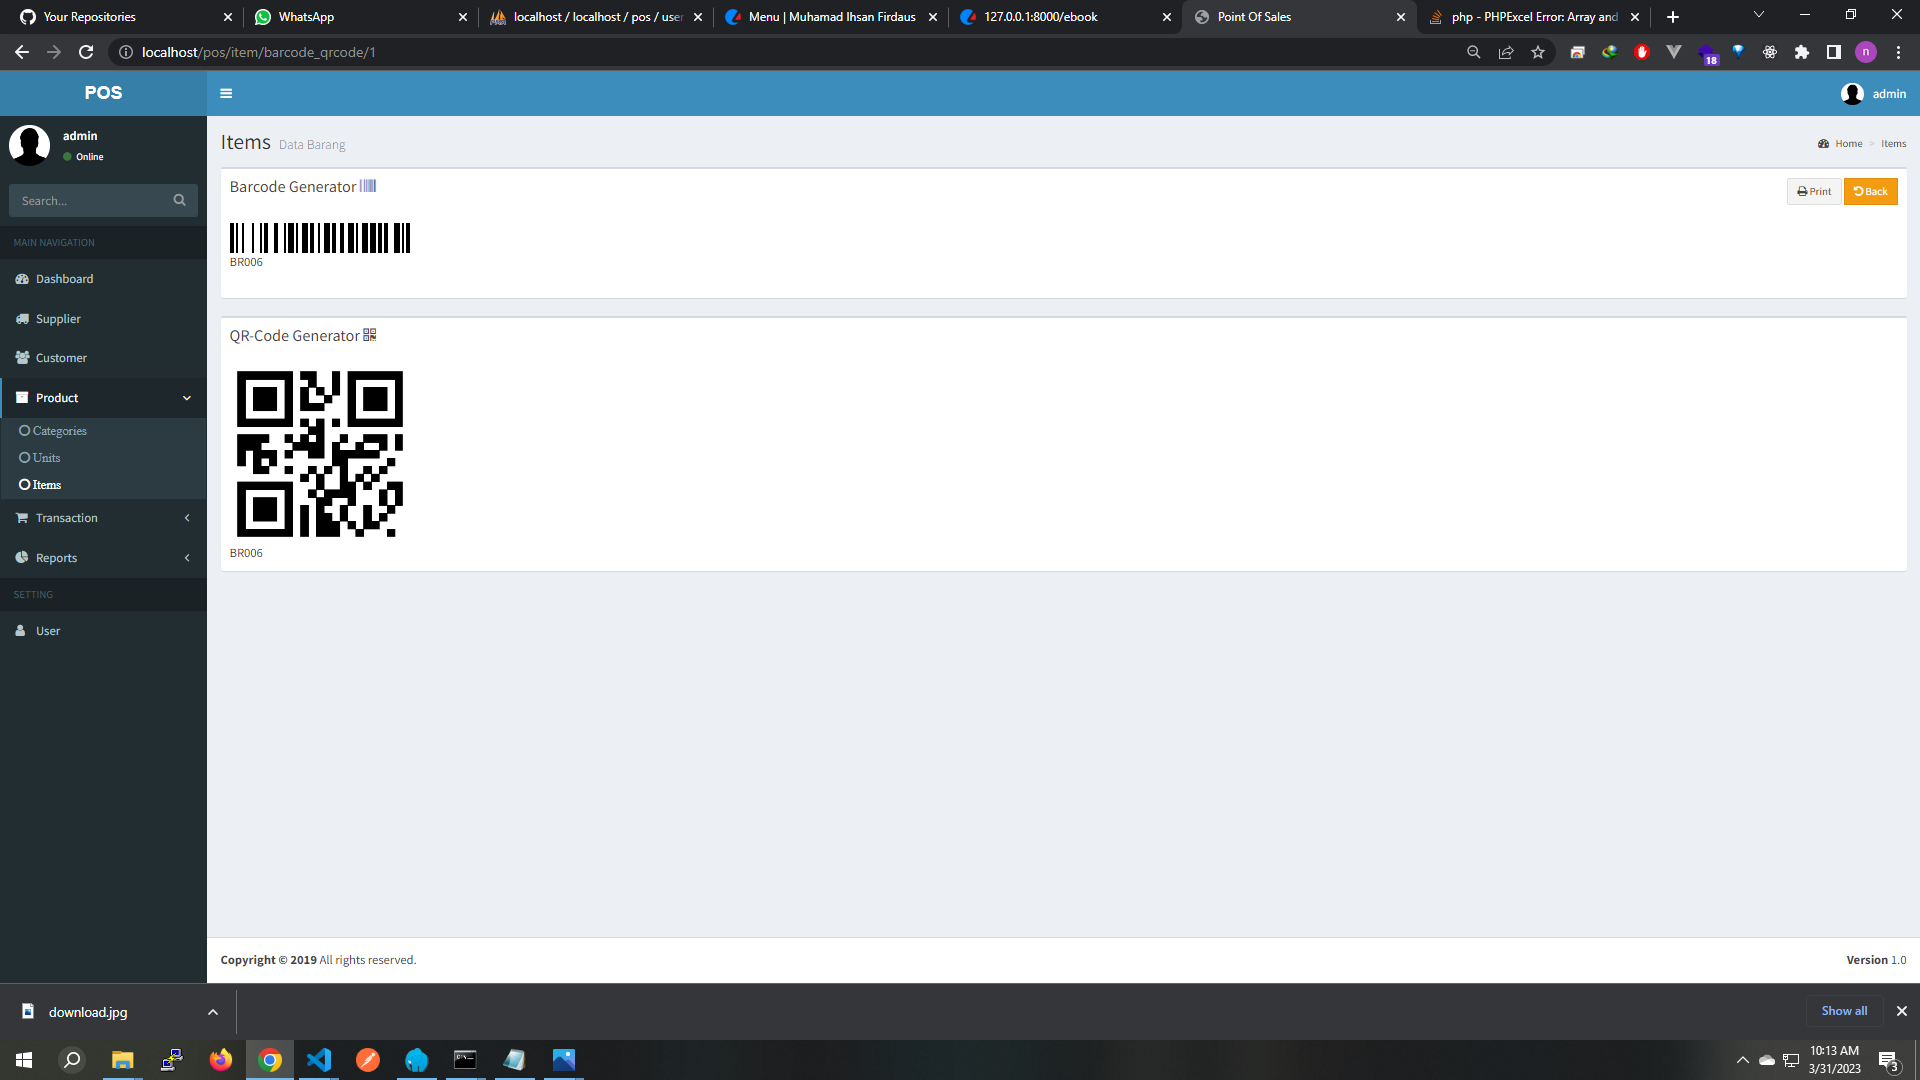Image resolution: width=1920 pixels, height=1080 pixels.
Task: Open Postman from the taskbar
Action: tap(368, 1060)
